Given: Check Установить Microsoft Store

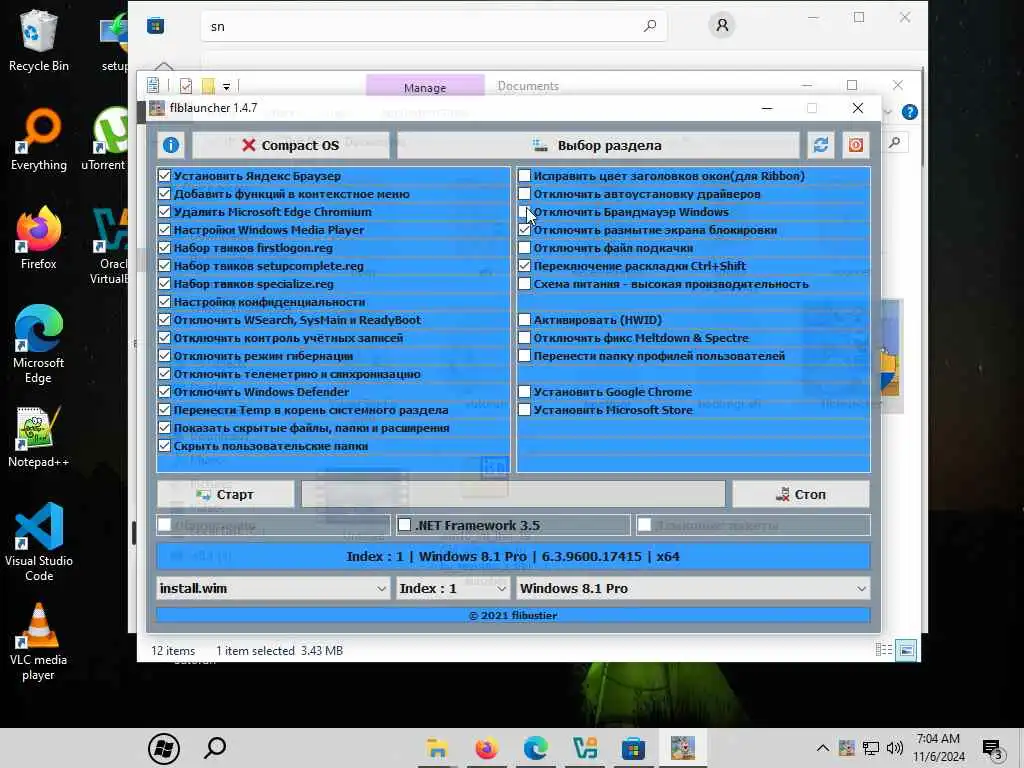Looking at the screenshot, I should [524, 409].
